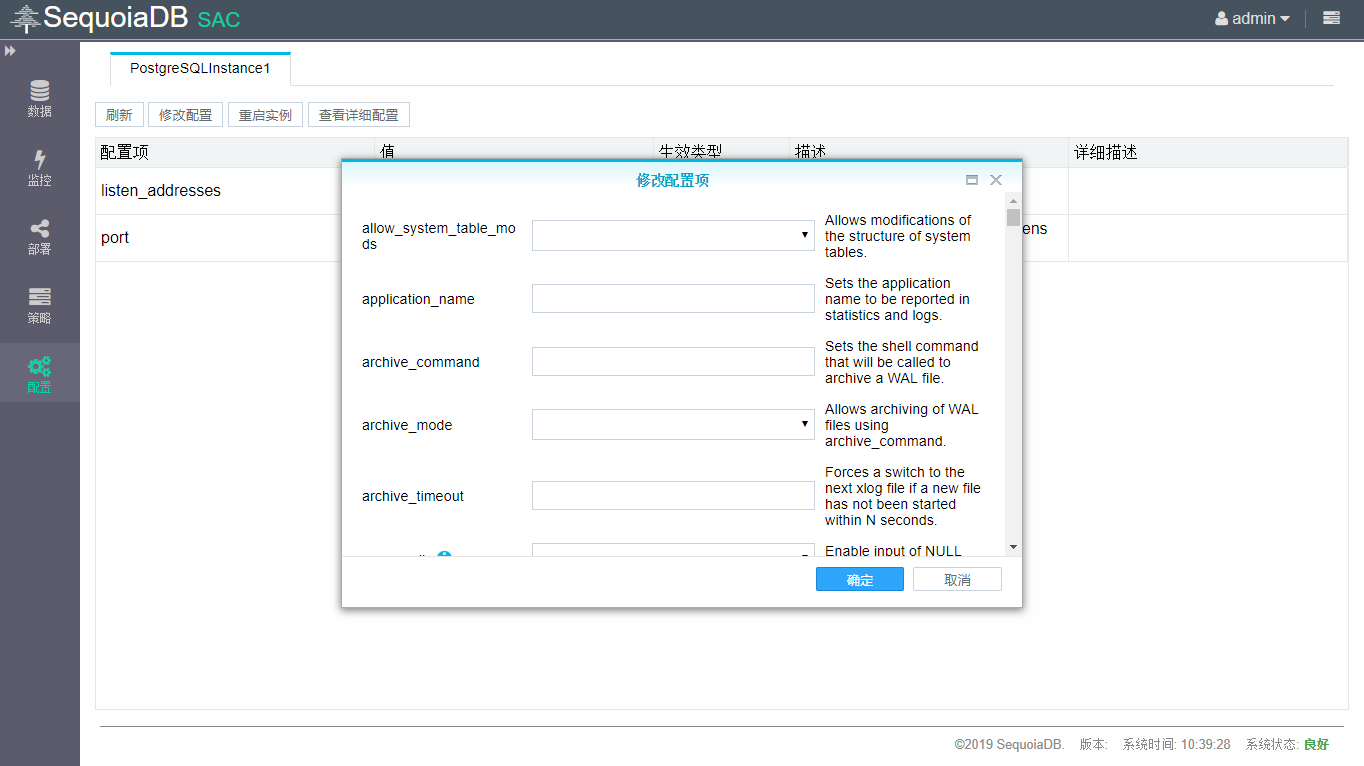Click the server icon in the top bar
This screenshot has width=1364, height=766.
[1331, 18]
